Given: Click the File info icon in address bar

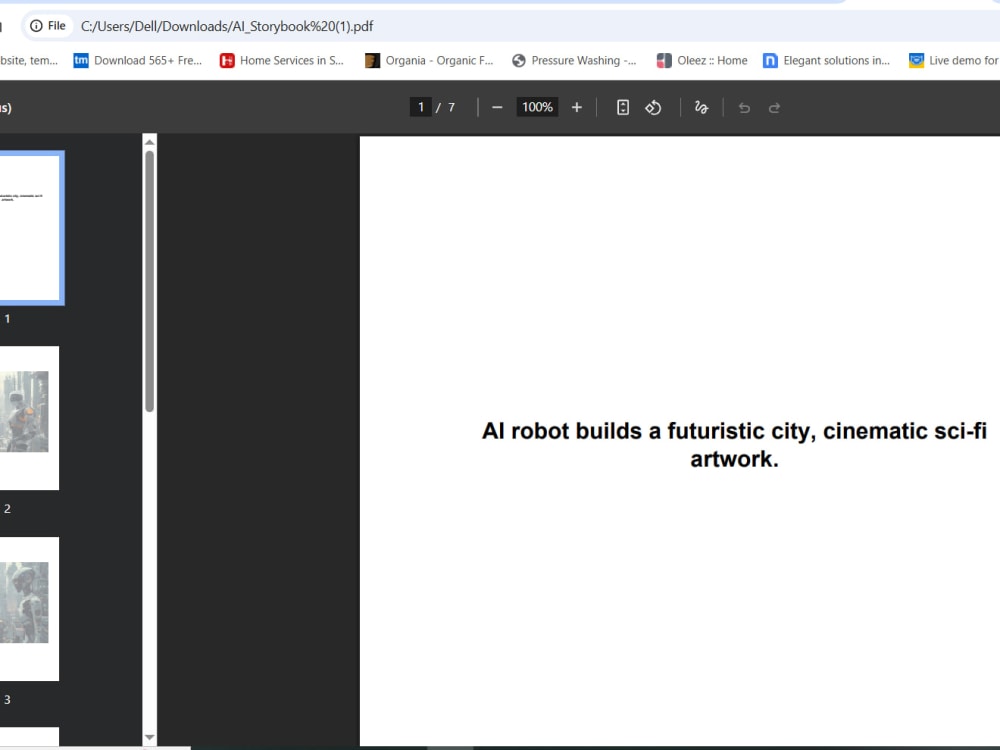Looking at the screenshot, I should coord(36,26).
